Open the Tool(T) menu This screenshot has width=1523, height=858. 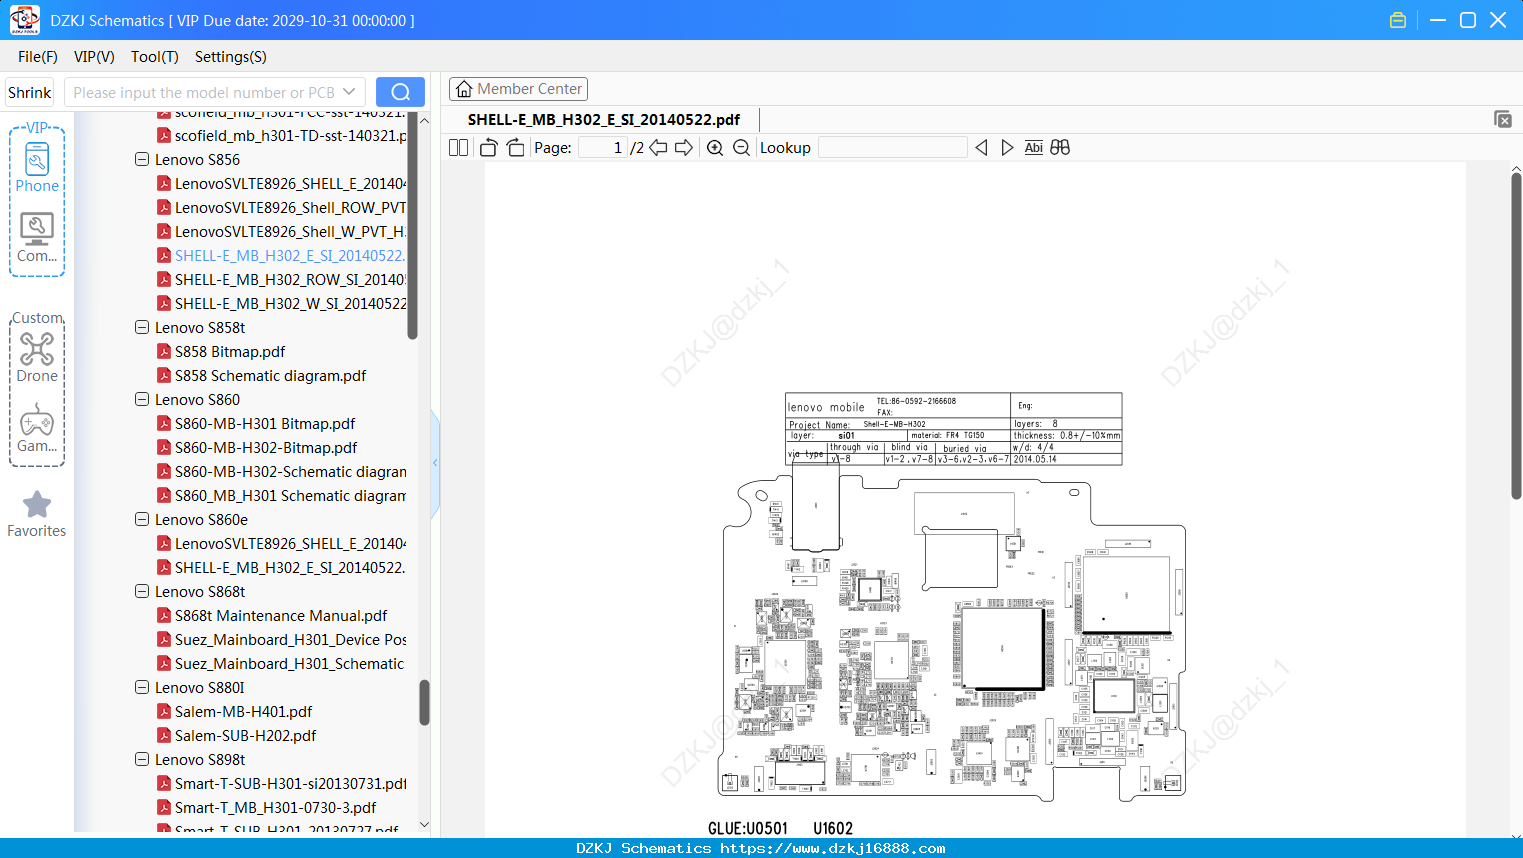(x=155, y=57)
